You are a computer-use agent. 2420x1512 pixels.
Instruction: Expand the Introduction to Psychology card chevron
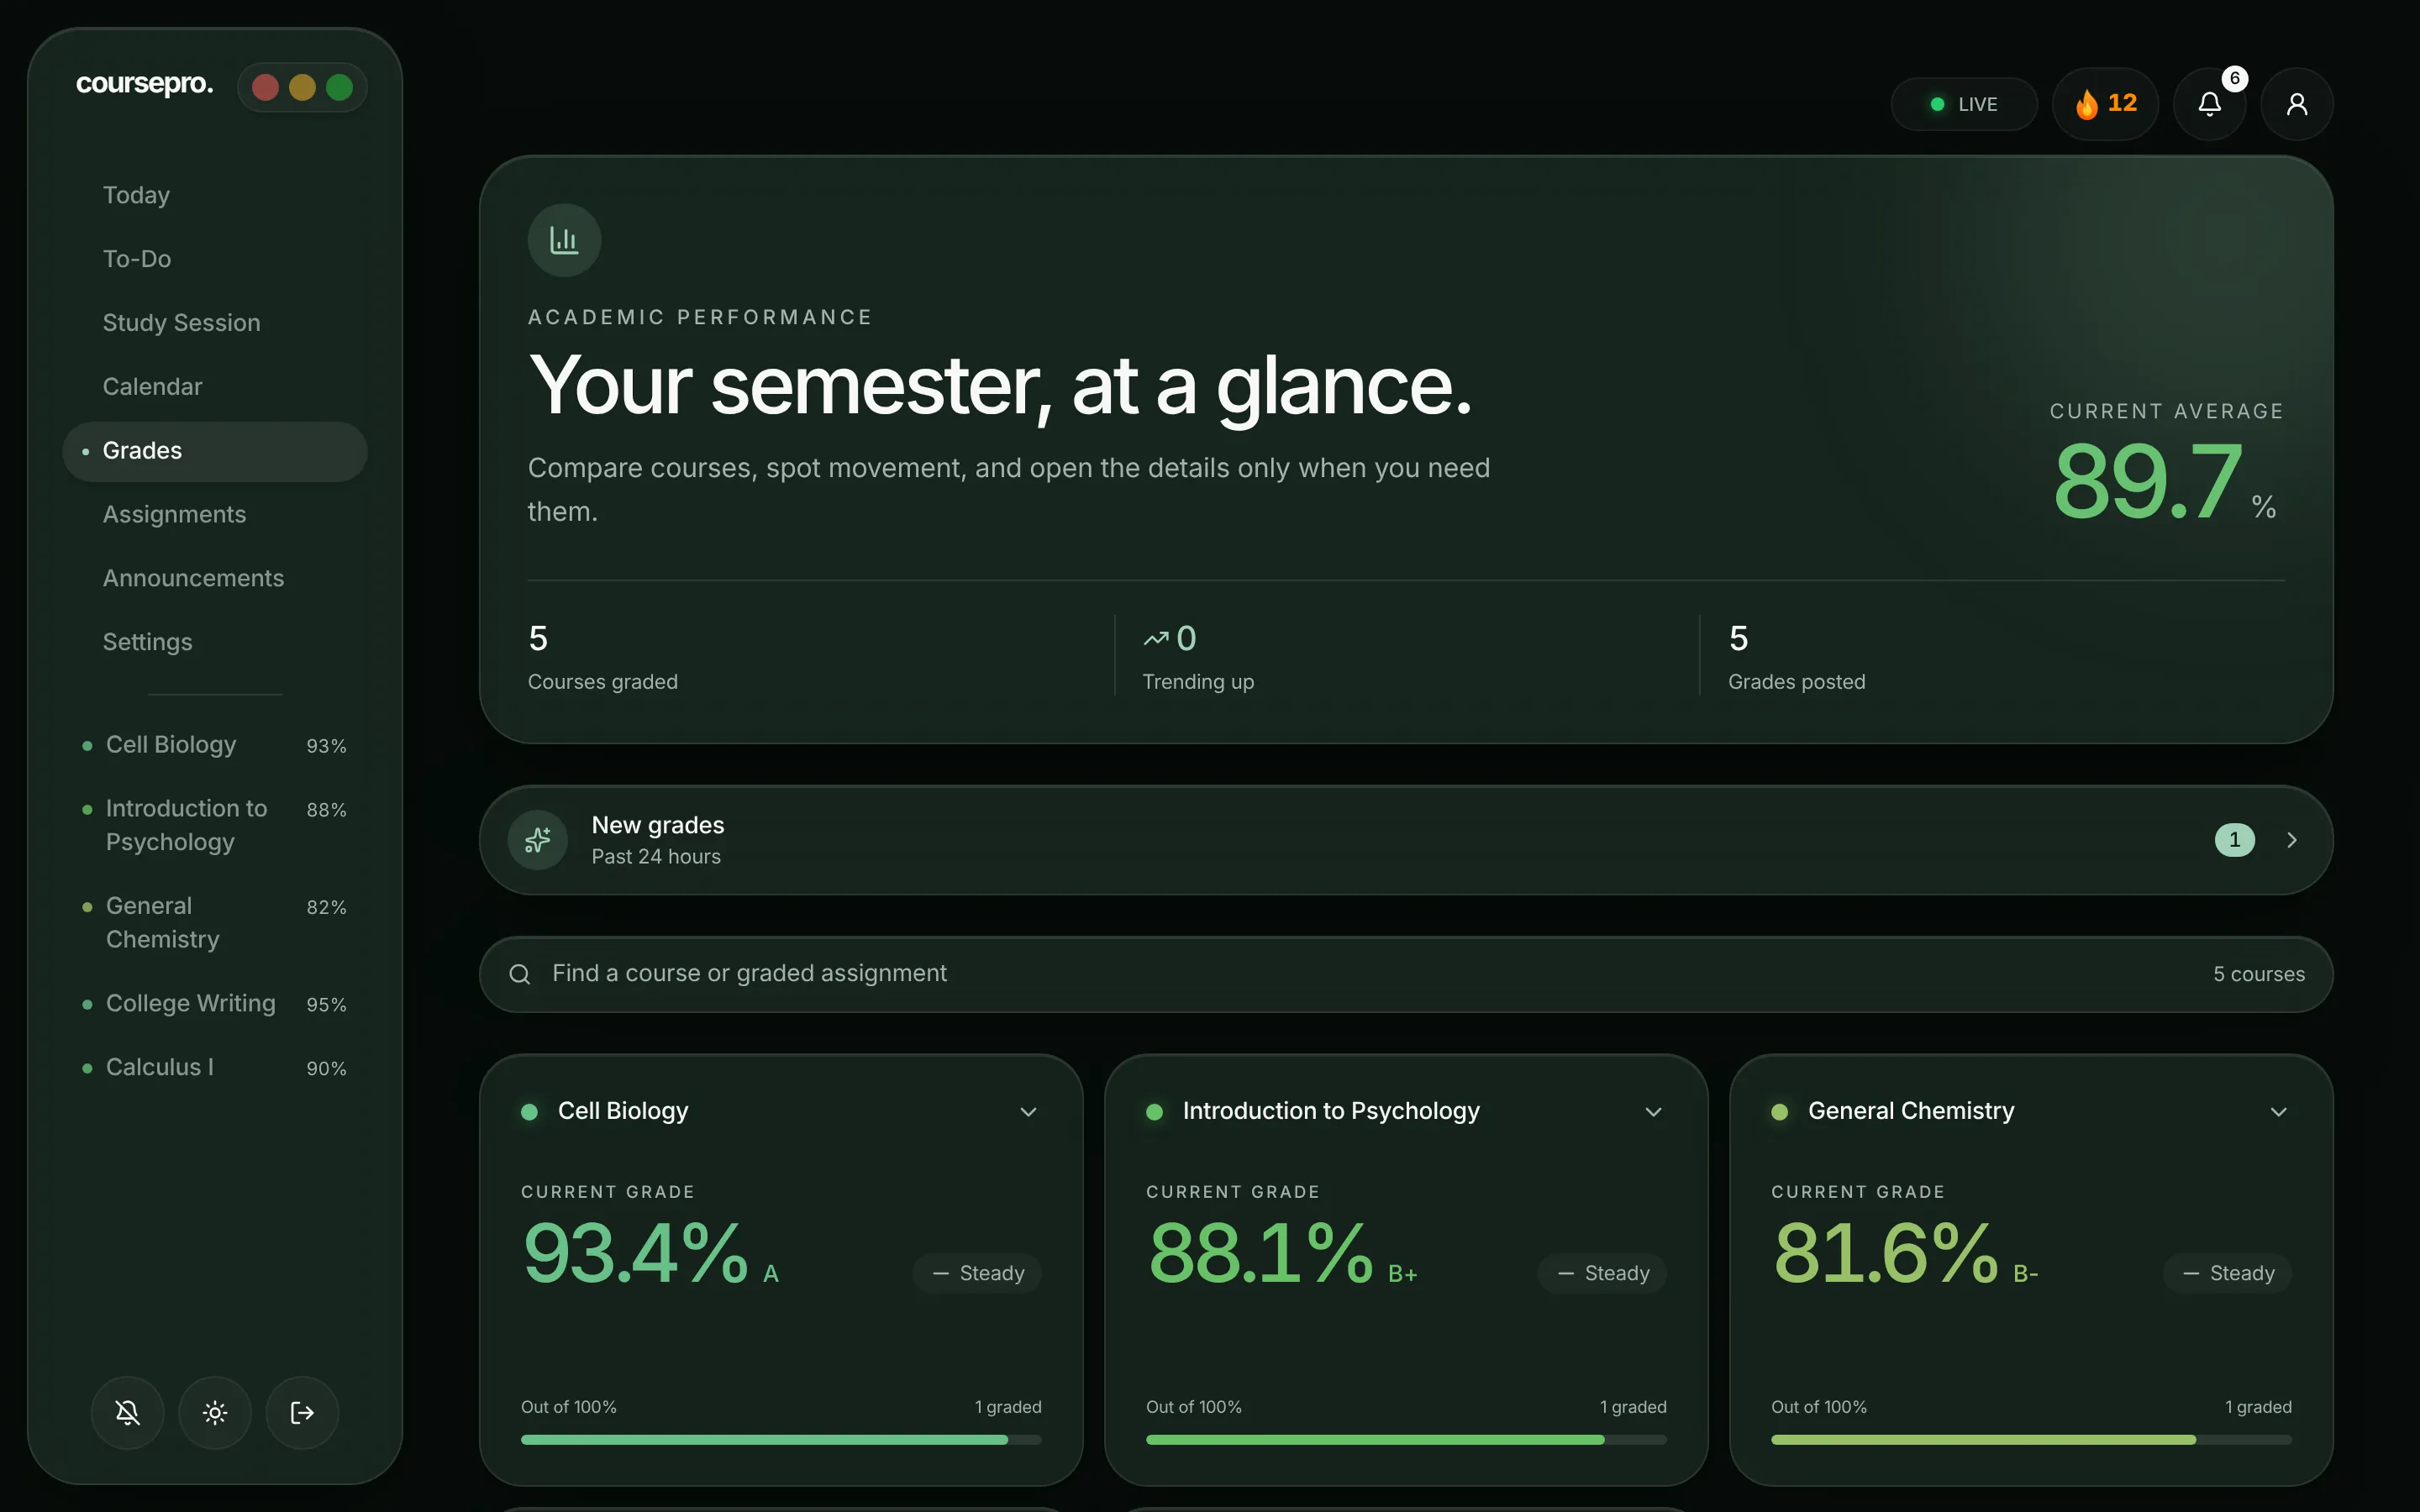(1653, 1112)
